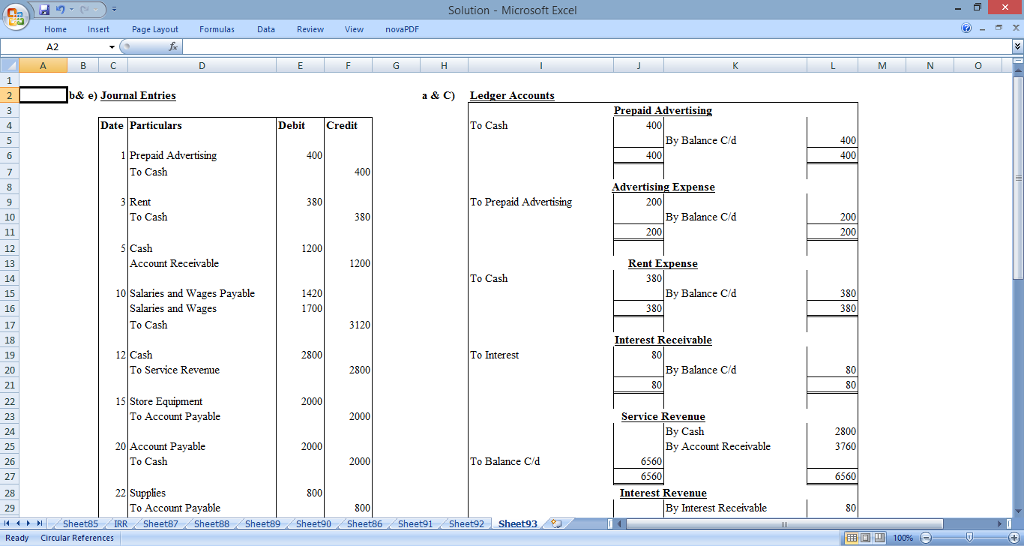Viewport: 1024px width, 546px height.
Task: Click the horizontal scrollbar thumb
Action: pyautogui.click(x=785, y=524)
